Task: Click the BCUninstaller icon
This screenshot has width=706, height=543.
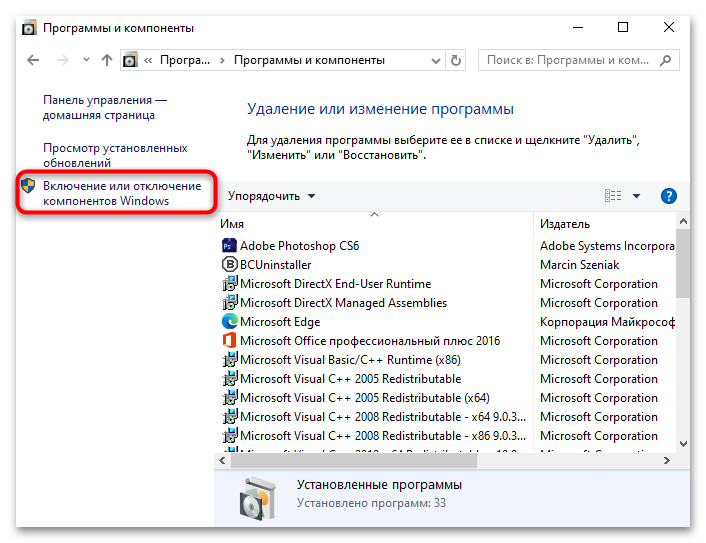Action: (x=230, y=264)
